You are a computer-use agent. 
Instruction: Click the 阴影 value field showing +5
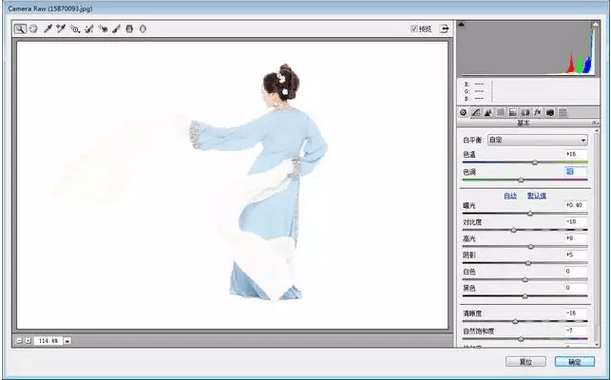click(576, 255)
